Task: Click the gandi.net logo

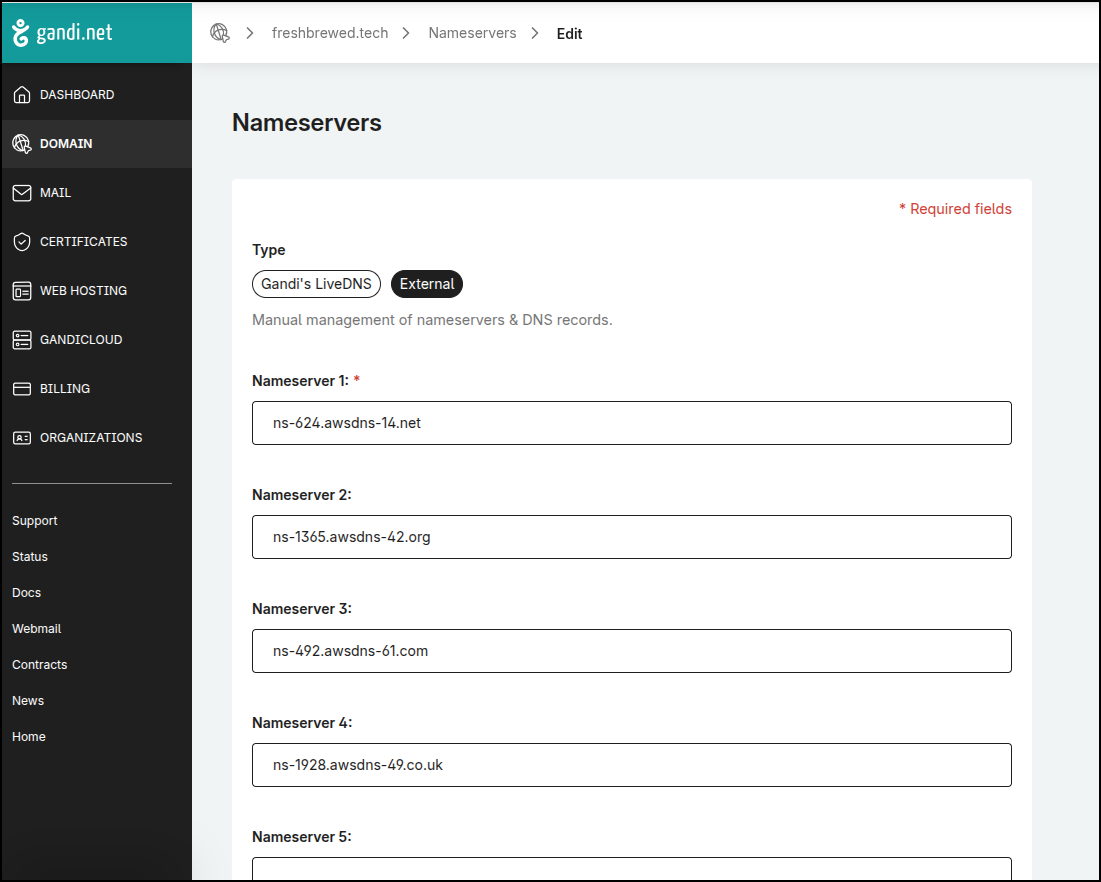Action: pos(62,33)
